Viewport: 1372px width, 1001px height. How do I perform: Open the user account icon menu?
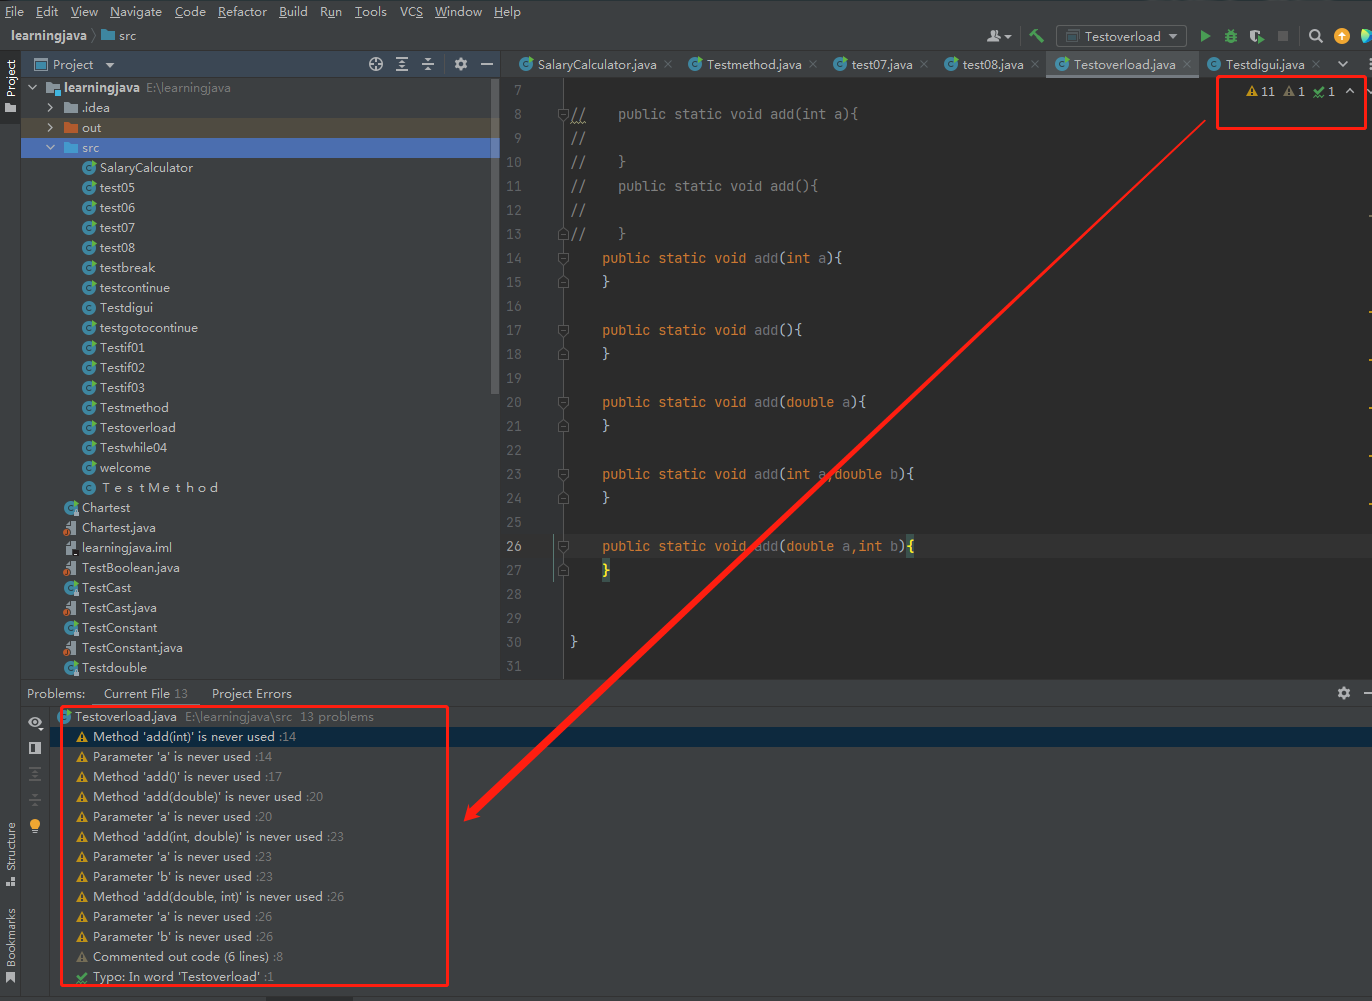pyautogui.click(x=999, y=36)
